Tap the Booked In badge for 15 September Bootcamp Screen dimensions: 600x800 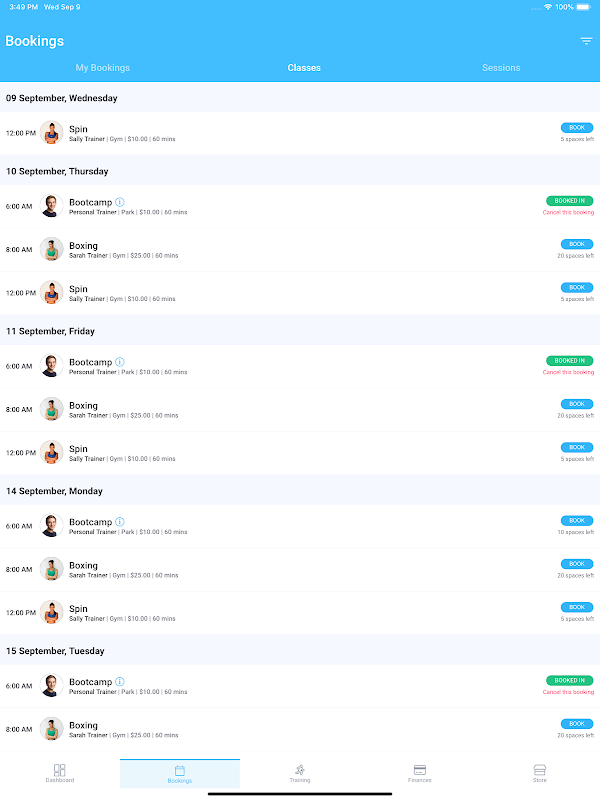[569, 680]
